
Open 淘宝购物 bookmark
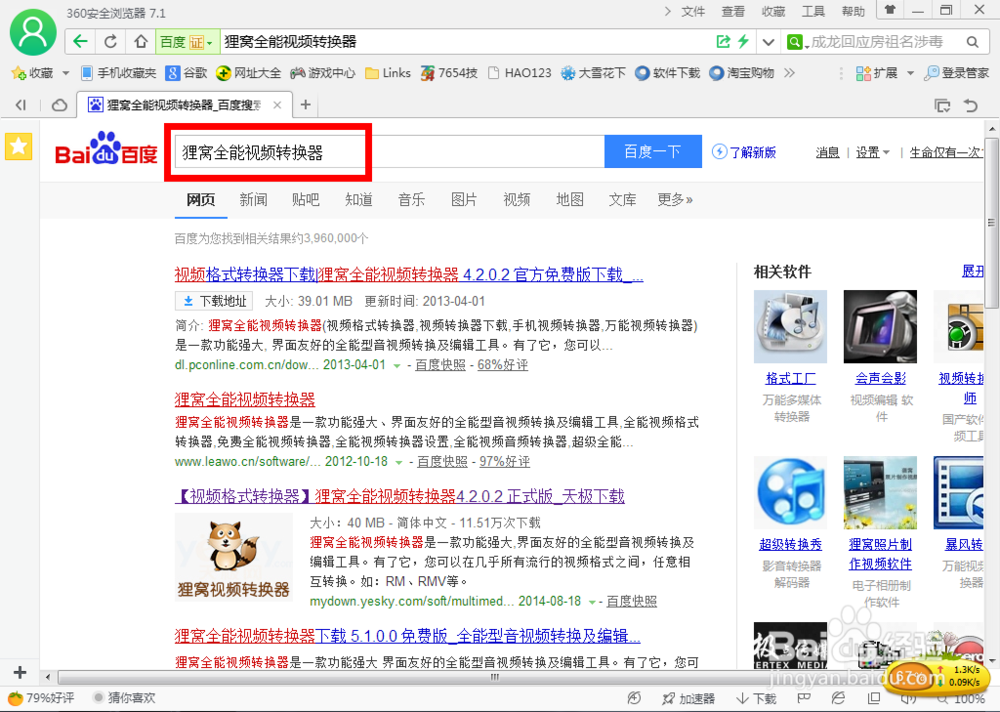[x=742, y=73]
